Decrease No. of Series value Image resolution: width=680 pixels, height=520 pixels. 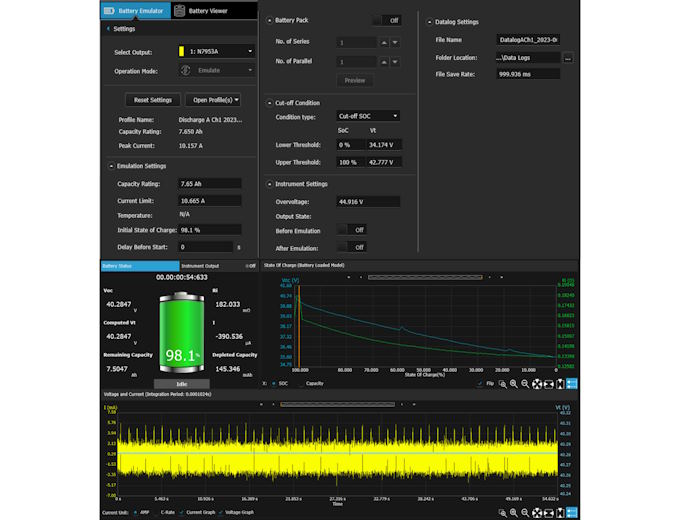tap(395, 43)
